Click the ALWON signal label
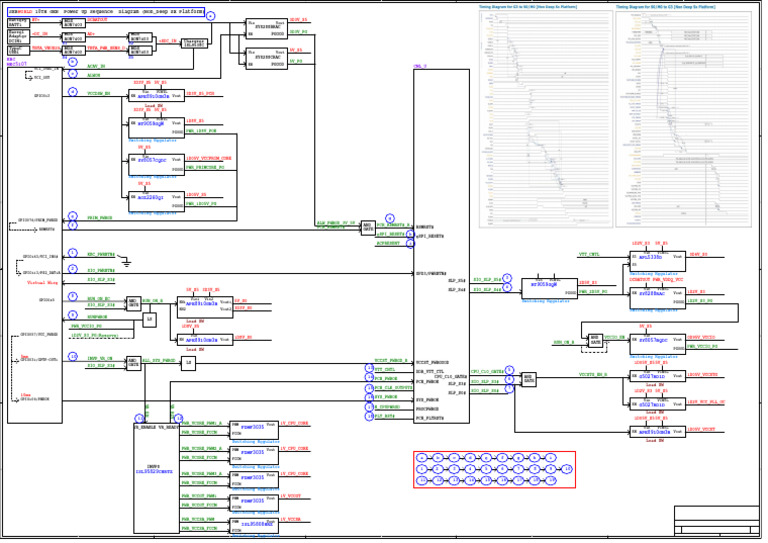The image size is (768, 543). click(x=94, y=75)
